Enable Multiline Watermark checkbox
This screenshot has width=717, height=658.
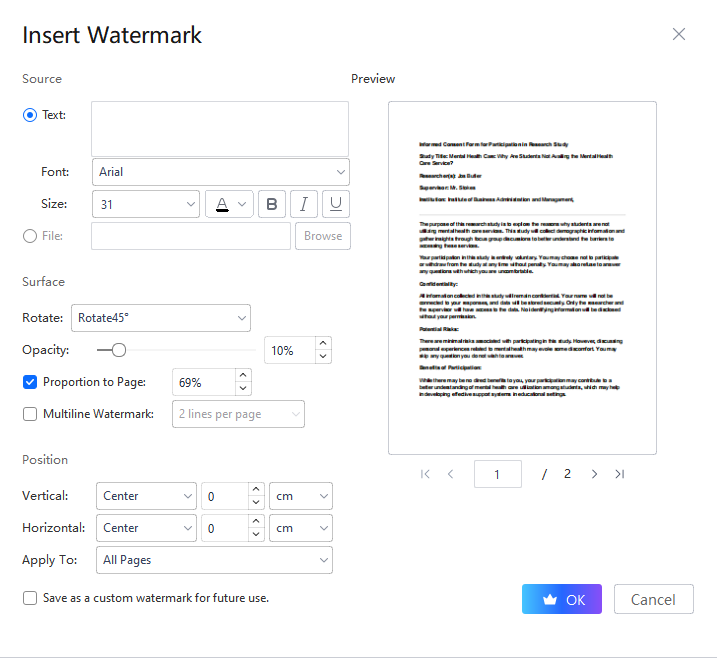click(30, 414)
